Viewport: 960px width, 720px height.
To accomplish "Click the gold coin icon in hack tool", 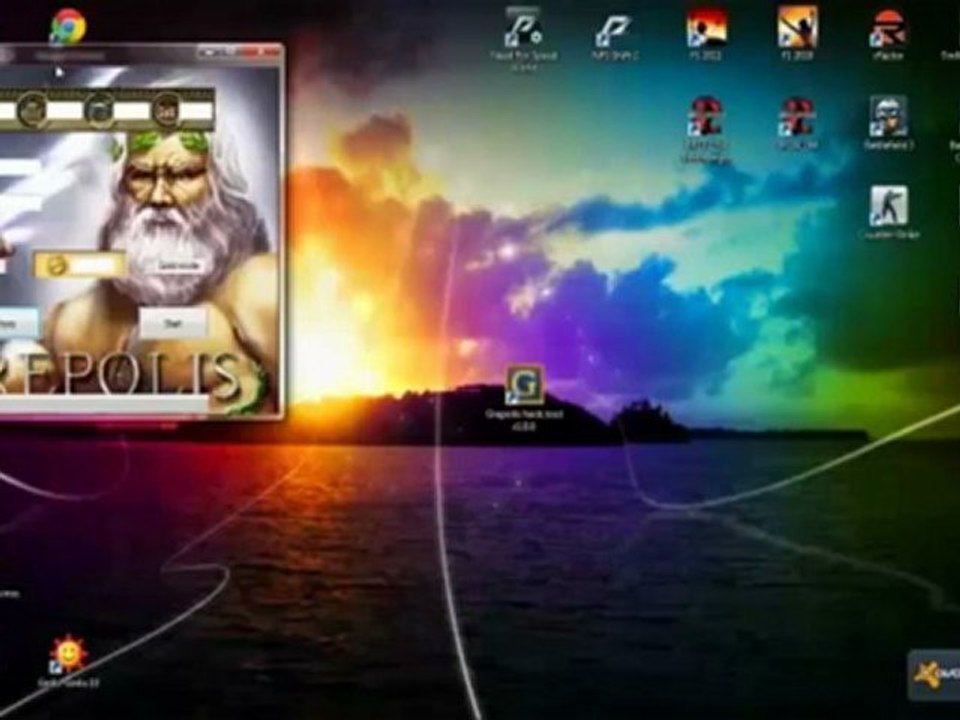I will tap(56, 266).
